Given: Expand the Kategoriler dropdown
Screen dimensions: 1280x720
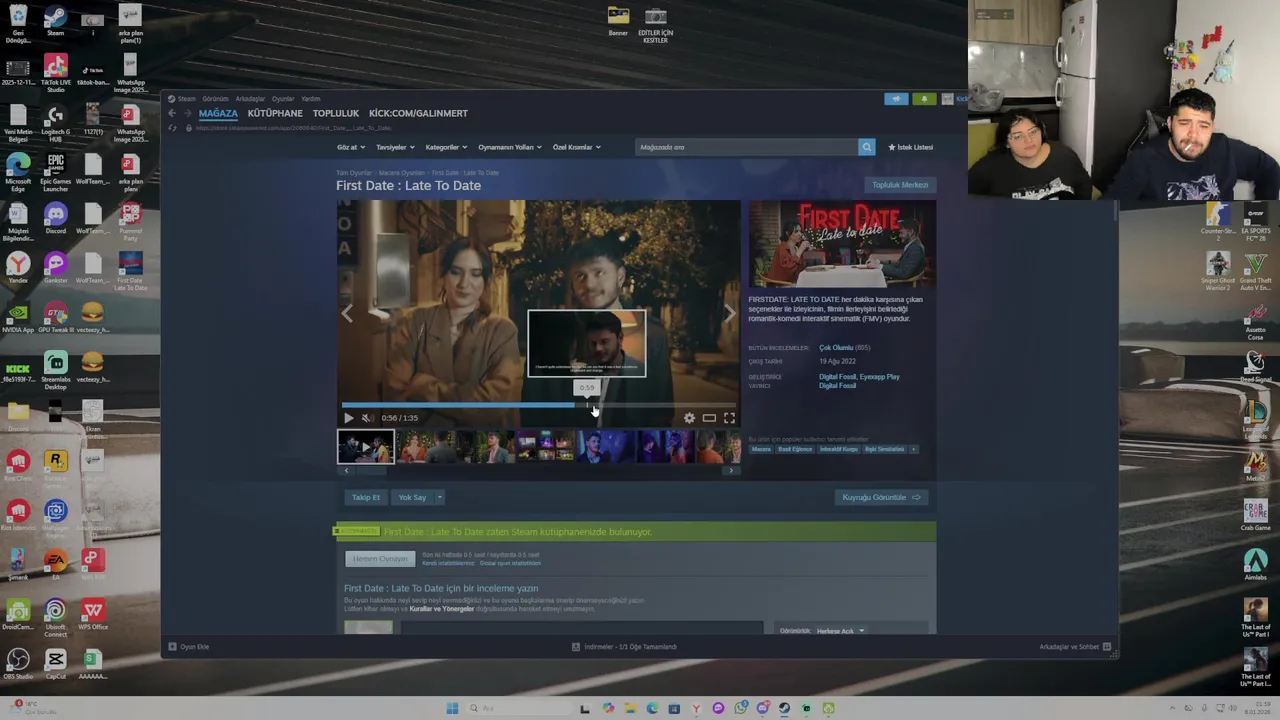Looking at the screenshot, I should click(445, 147).
